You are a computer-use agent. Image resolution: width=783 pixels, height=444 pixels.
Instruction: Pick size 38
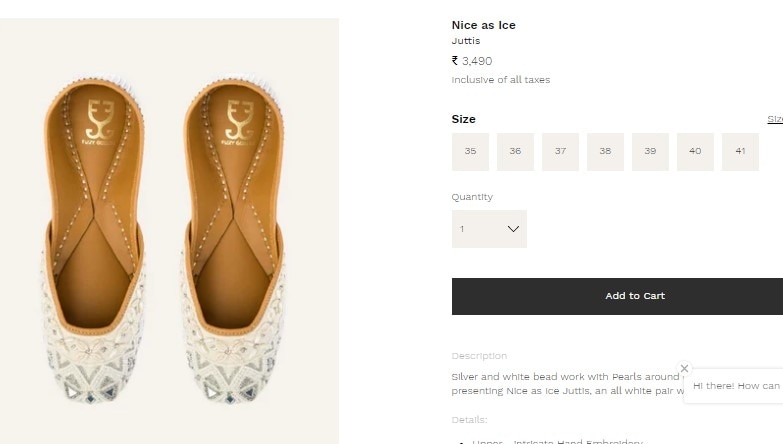605,152
